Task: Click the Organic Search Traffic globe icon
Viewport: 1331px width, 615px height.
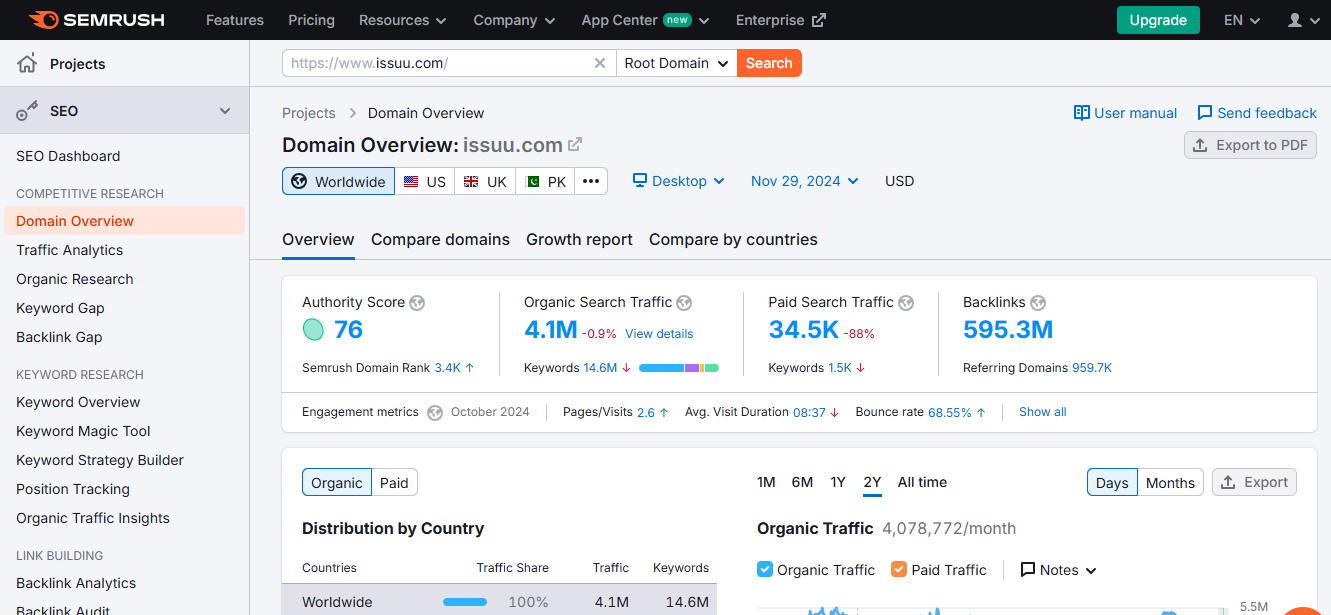Action: [x=684, y=303]
